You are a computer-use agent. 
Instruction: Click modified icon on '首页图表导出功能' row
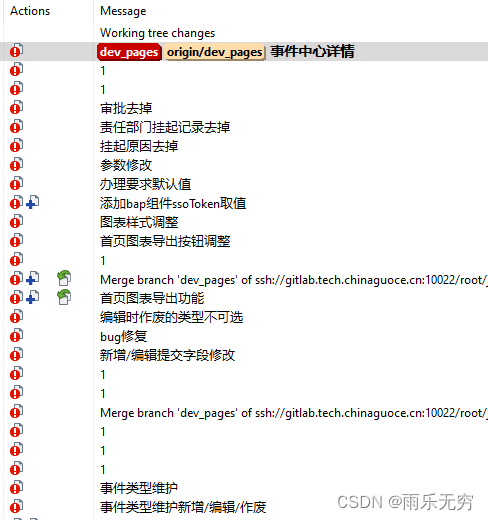pyautogui.click(x=16, y=298)
